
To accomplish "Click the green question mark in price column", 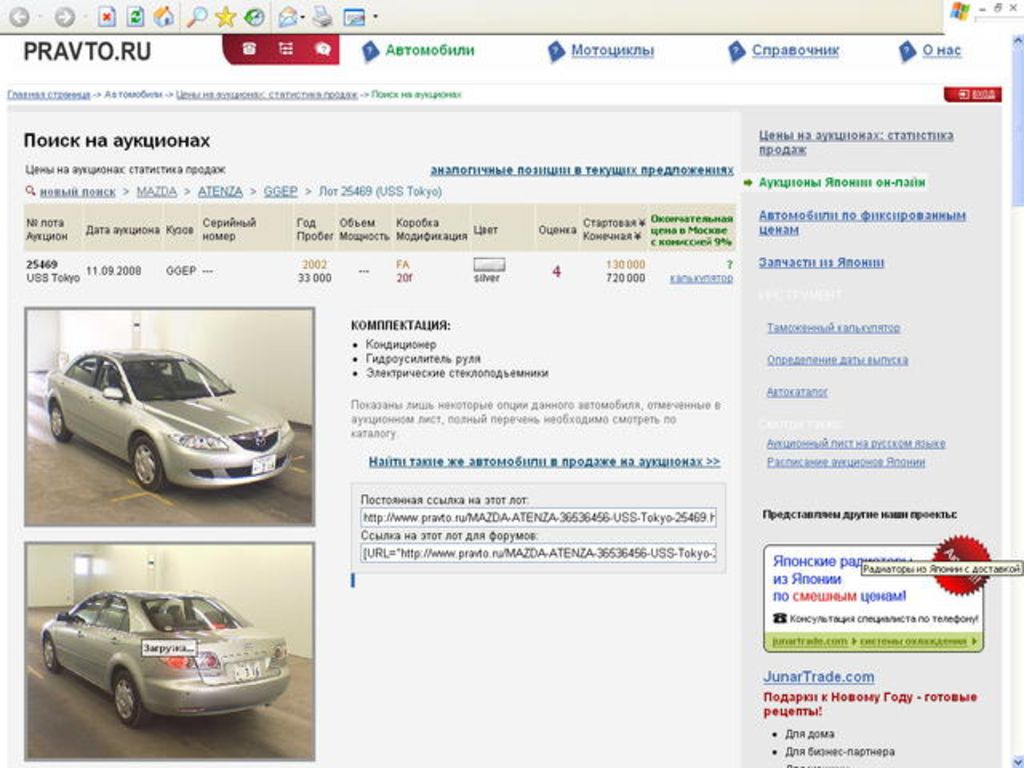I will tap(729, 264).
